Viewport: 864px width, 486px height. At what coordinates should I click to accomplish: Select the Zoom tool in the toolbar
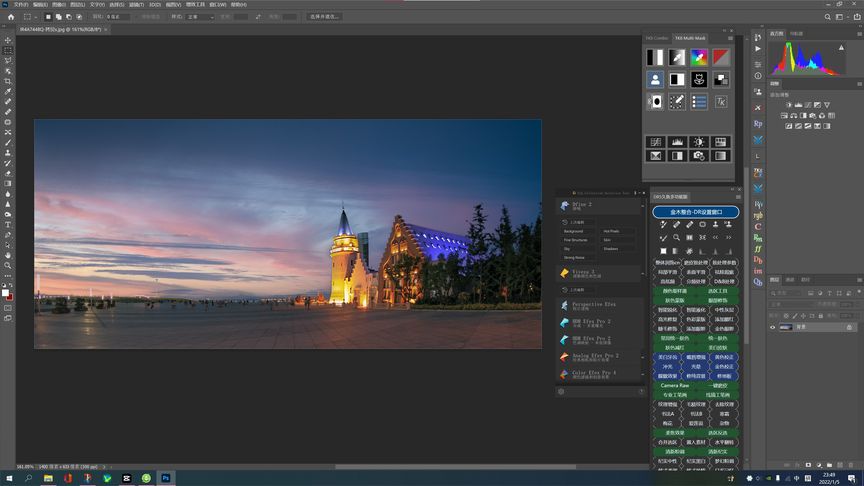coord(8,265)
